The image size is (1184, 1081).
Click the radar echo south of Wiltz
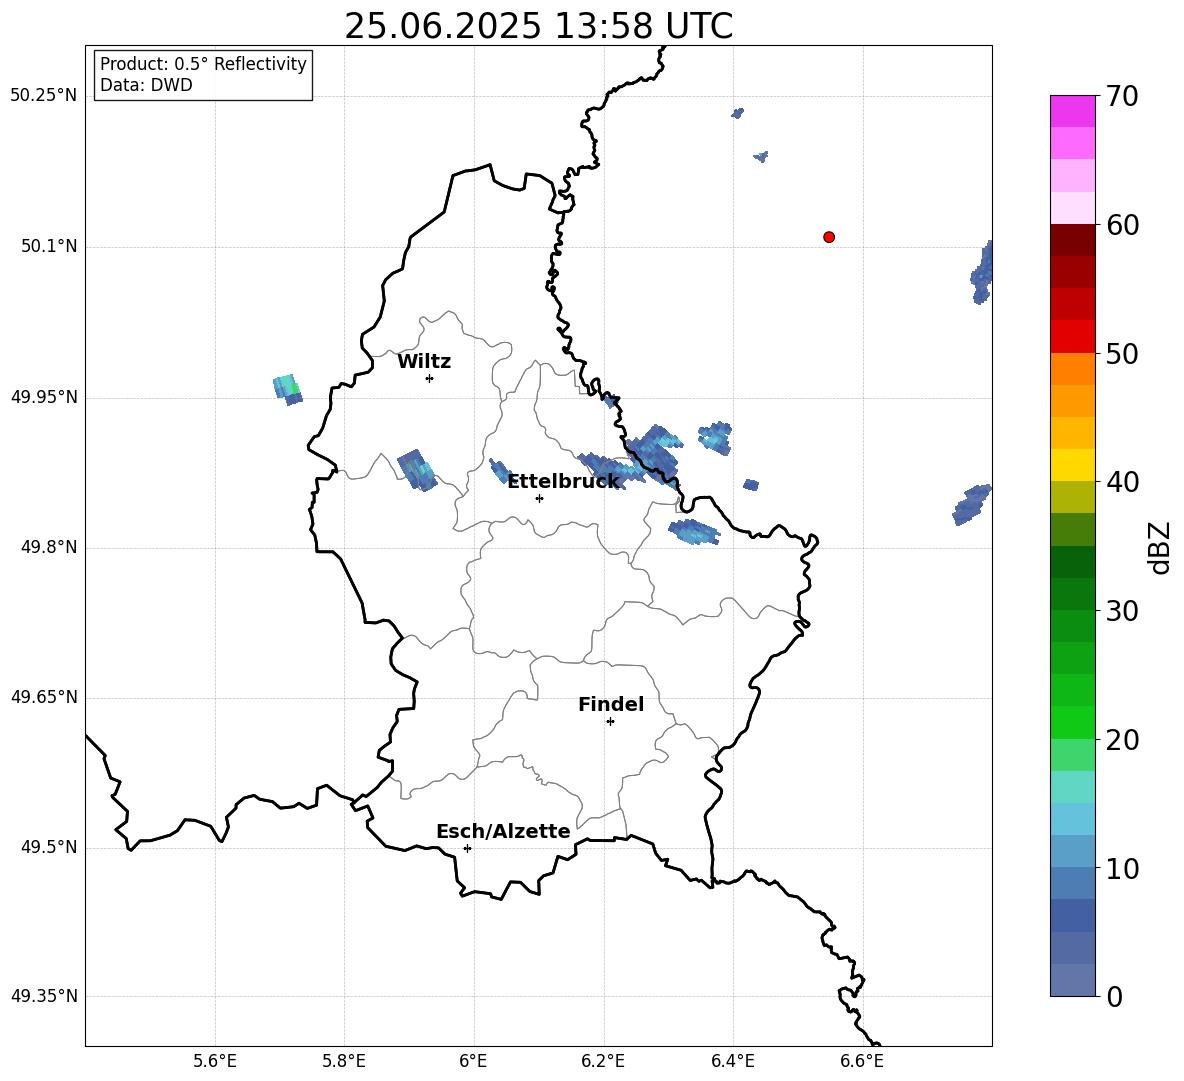417,470
